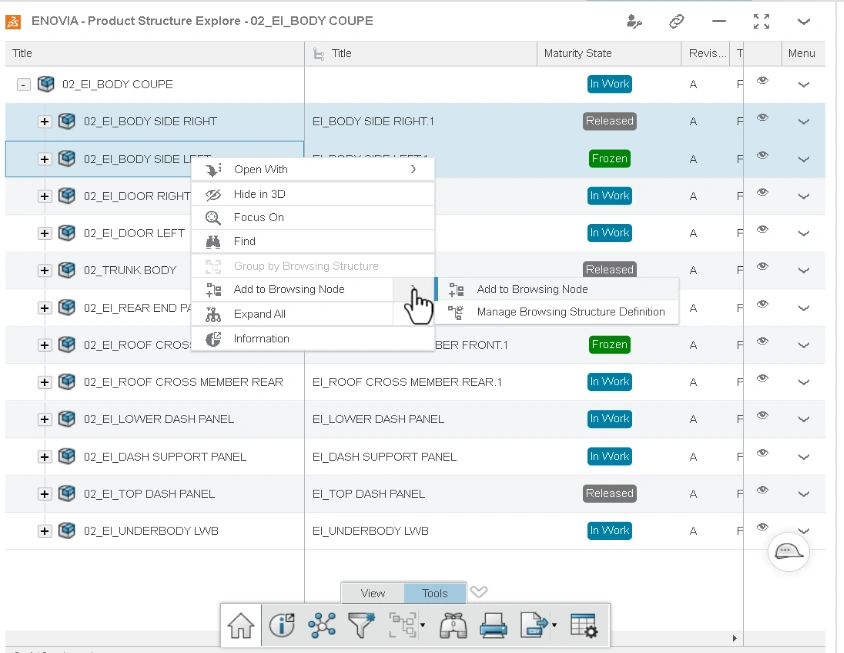Click the binoculars Find icon in toolbar
Viewport: 844px width, 653px height.
[x=453, y=626]
